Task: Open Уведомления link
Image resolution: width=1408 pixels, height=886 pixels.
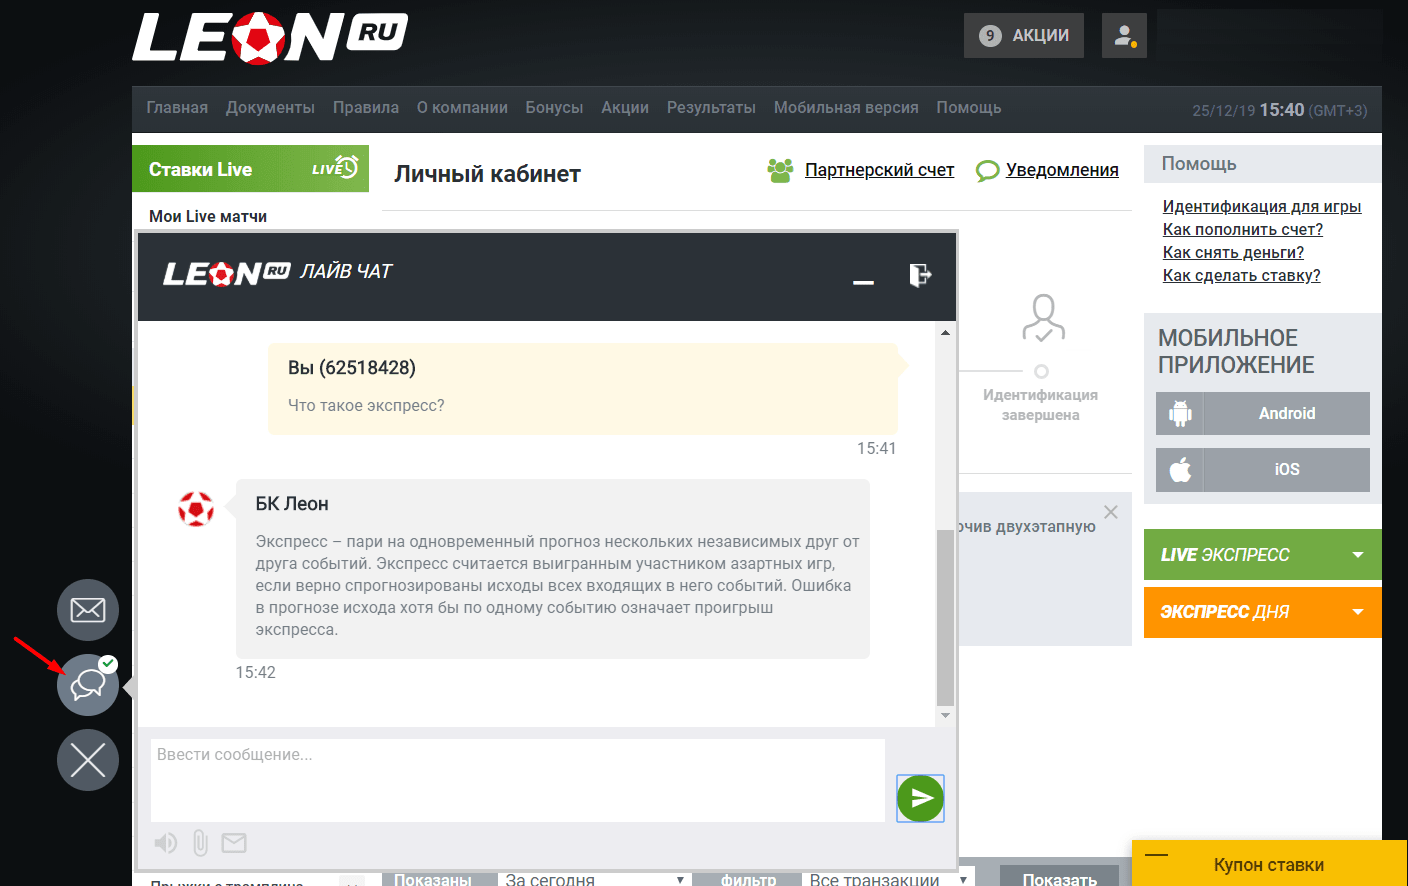Action: (x=1062, y=170)
